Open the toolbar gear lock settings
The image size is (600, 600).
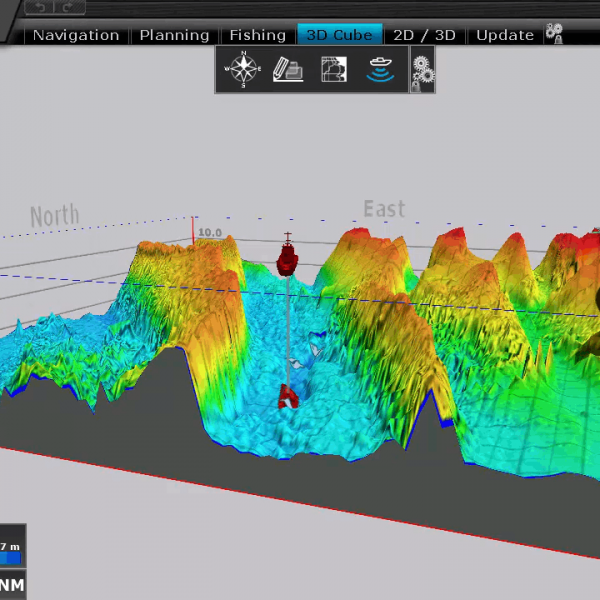422,72
